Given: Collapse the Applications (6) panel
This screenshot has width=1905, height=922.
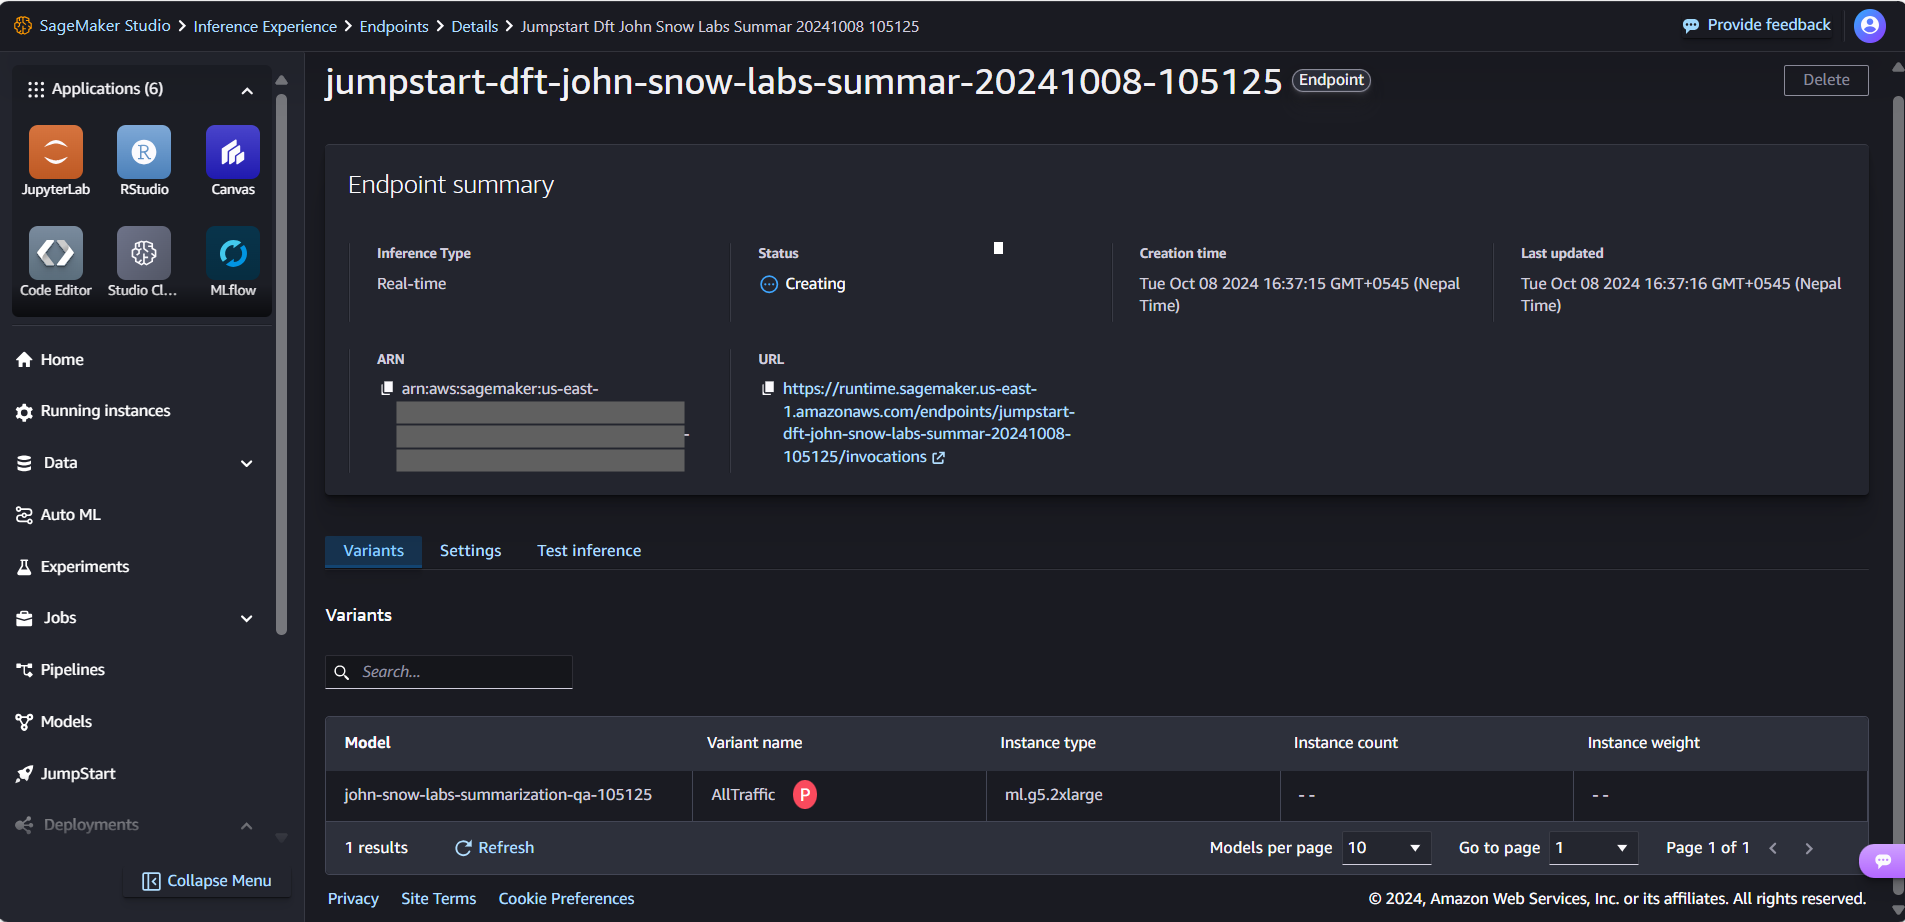Looking at the screenshot, I should (247, 90).
